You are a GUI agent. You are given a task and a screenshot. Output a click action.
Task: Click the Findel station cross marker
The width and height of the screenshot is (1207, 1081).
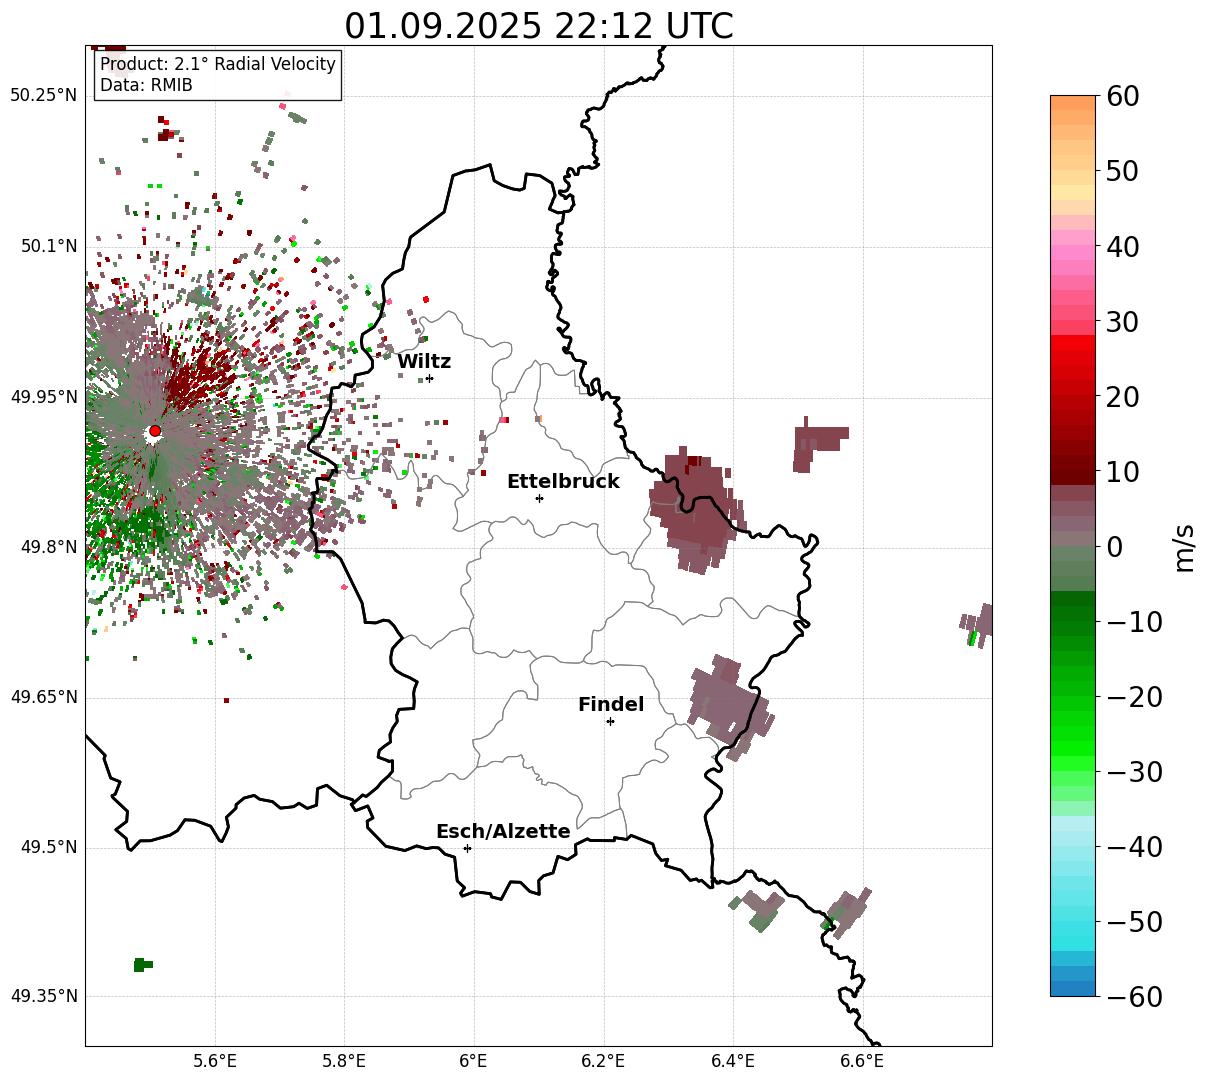pyautogui.click(x=610, y=721)
